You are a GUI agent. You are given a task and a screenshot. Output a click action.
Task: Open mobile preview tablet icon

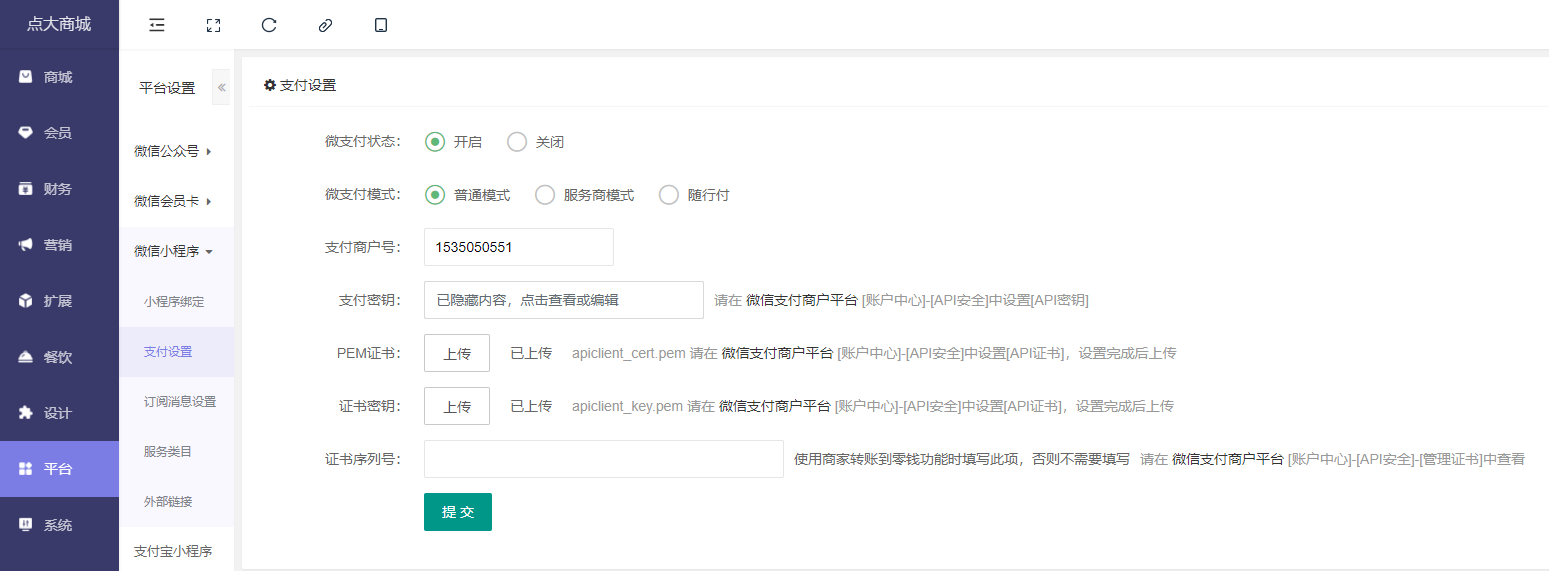pyautogui.click(x=381, y=25)
